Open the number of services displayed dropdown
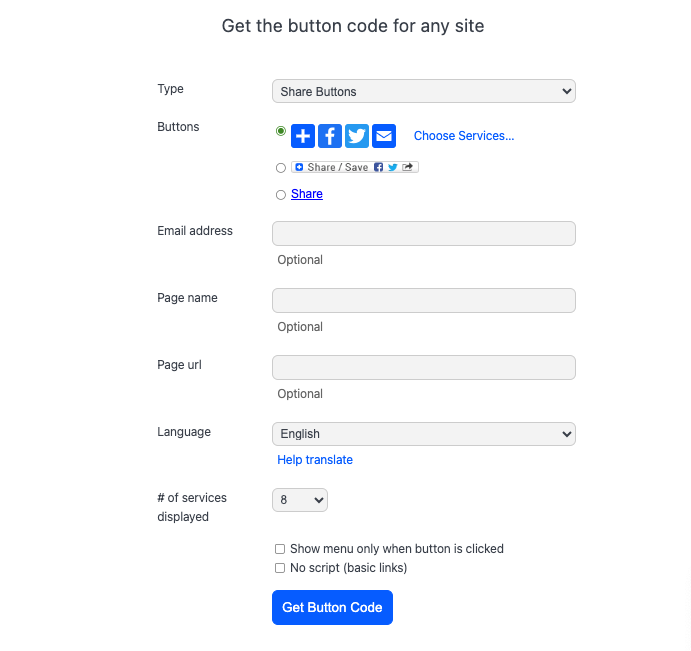691x651 pixels. tap(300, 500)
